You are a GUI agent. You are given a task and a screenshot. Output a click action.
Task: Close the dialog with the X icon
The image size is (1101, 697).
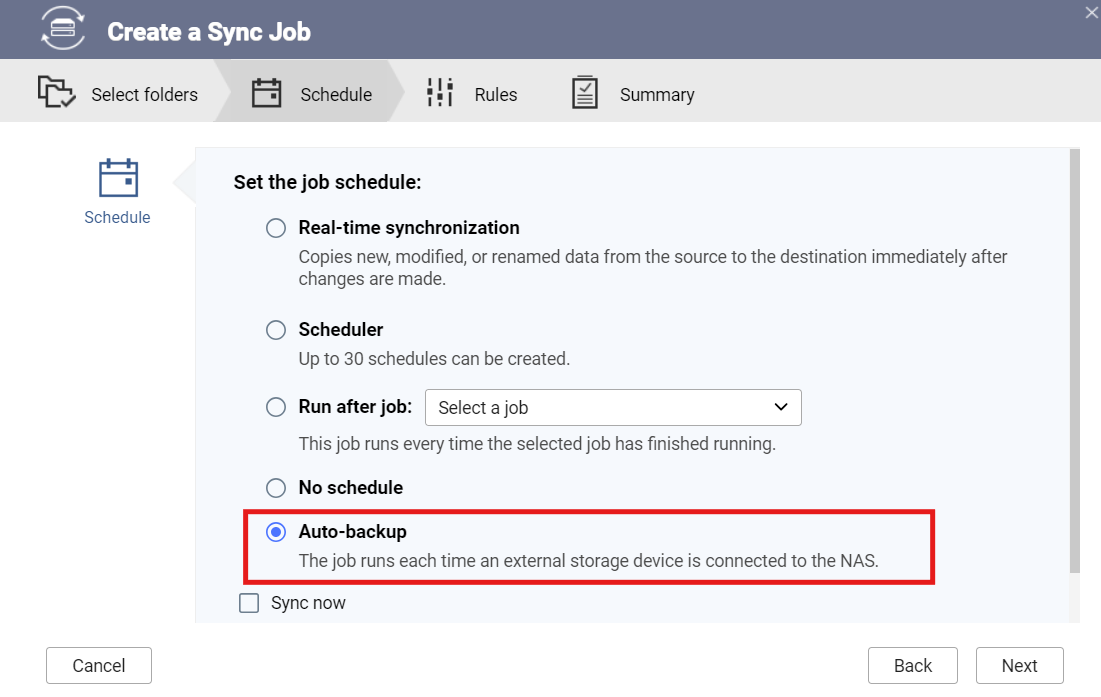tap(1092, 13)
